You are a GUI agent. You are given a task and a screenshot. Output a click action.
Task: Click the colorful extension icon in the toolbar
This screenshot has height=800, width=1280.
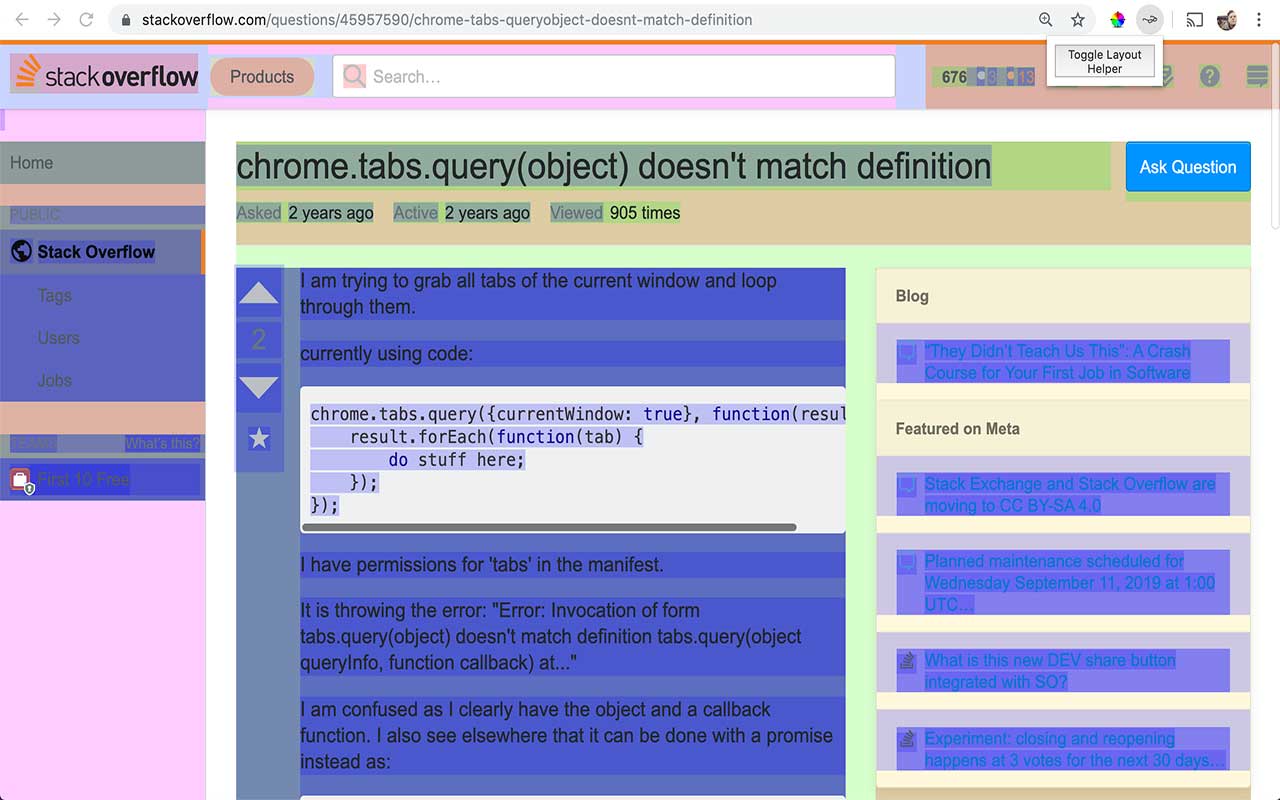[1117, 19]
